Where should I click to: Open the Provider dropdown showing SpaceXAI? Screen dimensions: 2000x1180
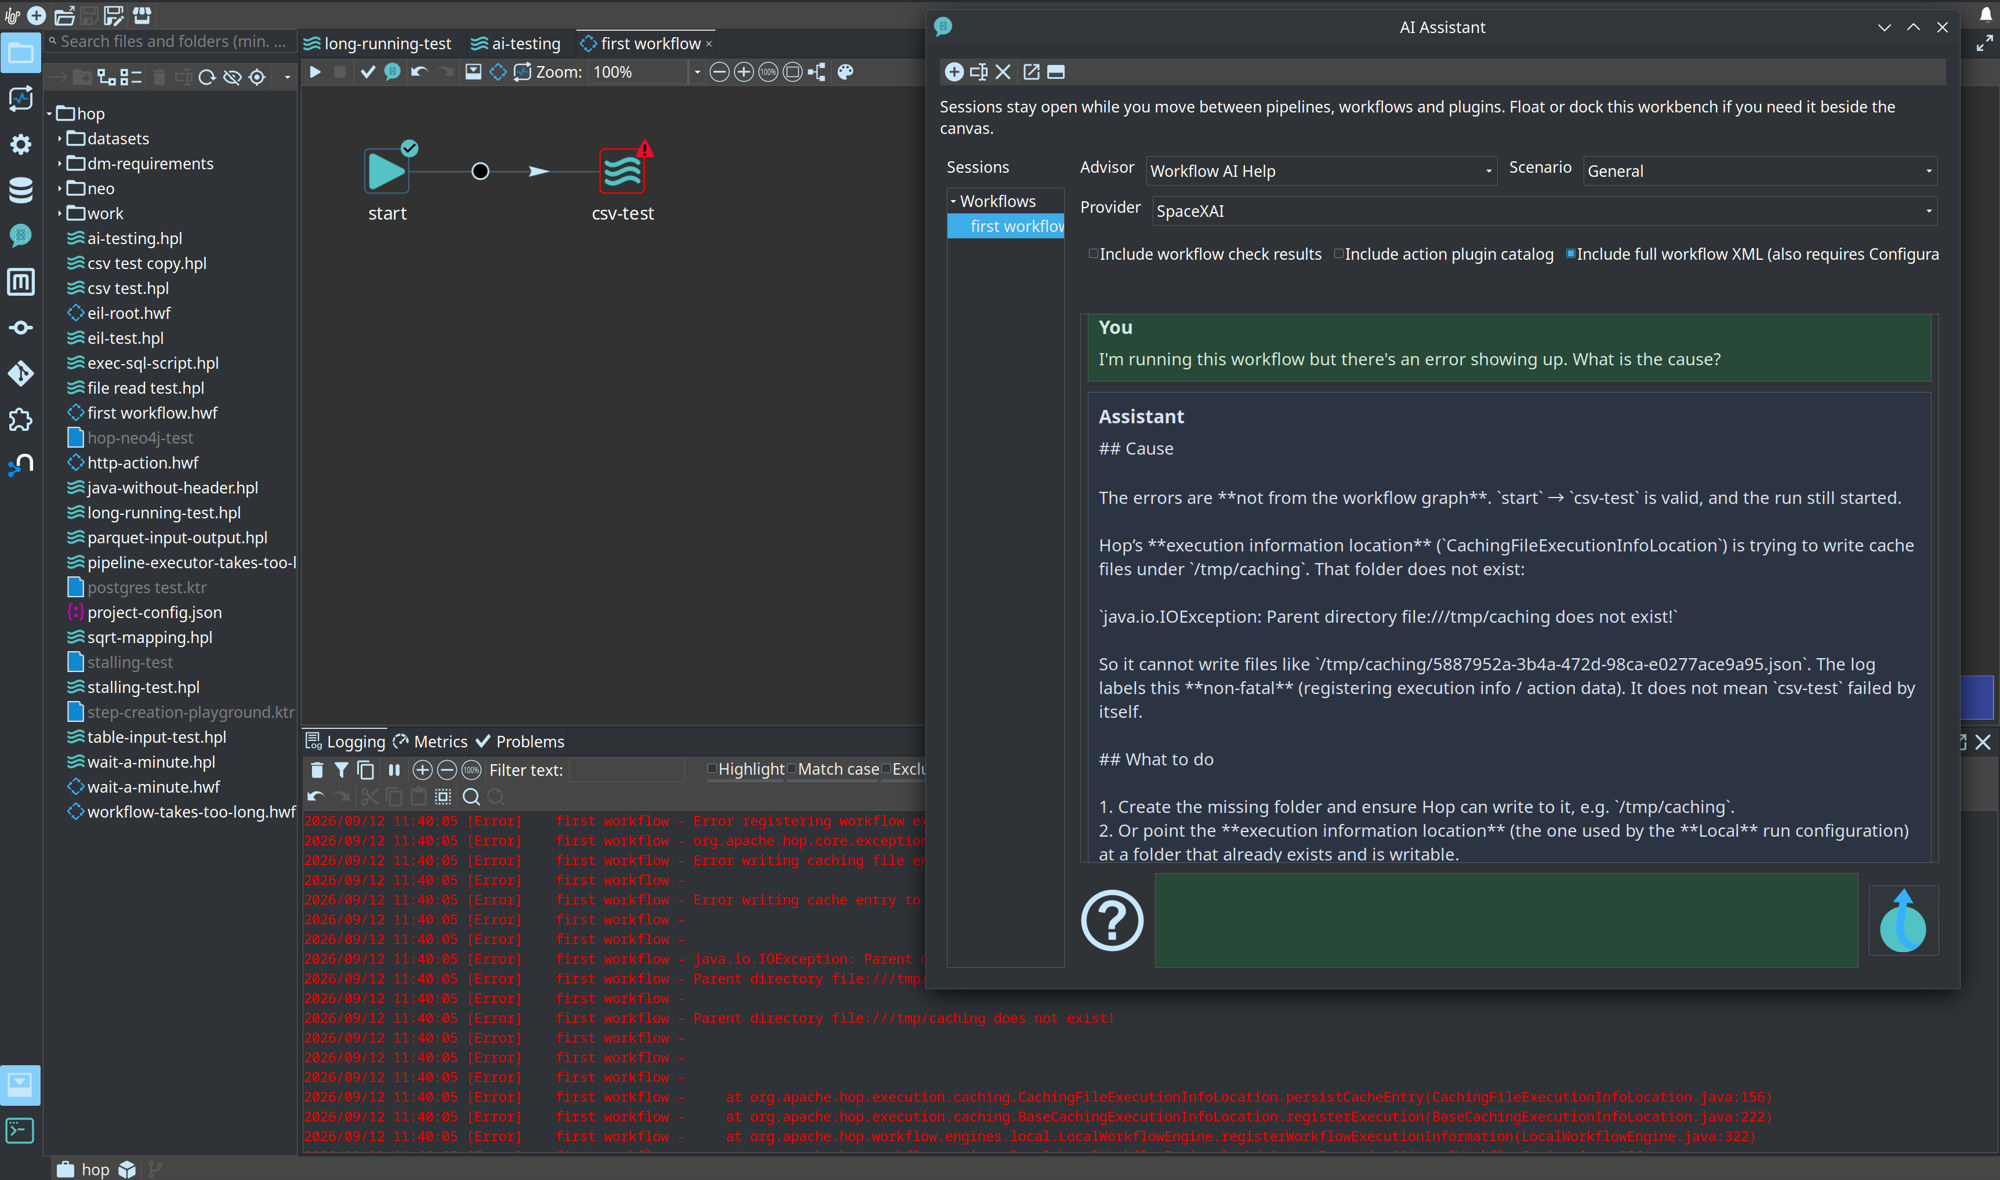point(1544,211)
